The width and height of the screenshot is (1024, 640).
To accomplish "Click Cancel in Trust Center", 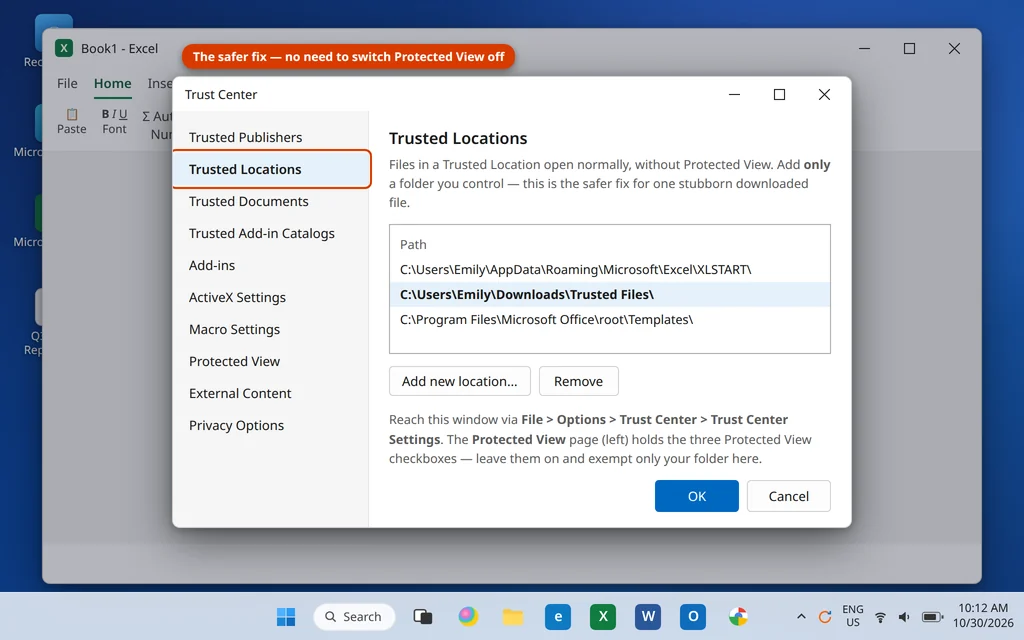I will tap(789, 496).
